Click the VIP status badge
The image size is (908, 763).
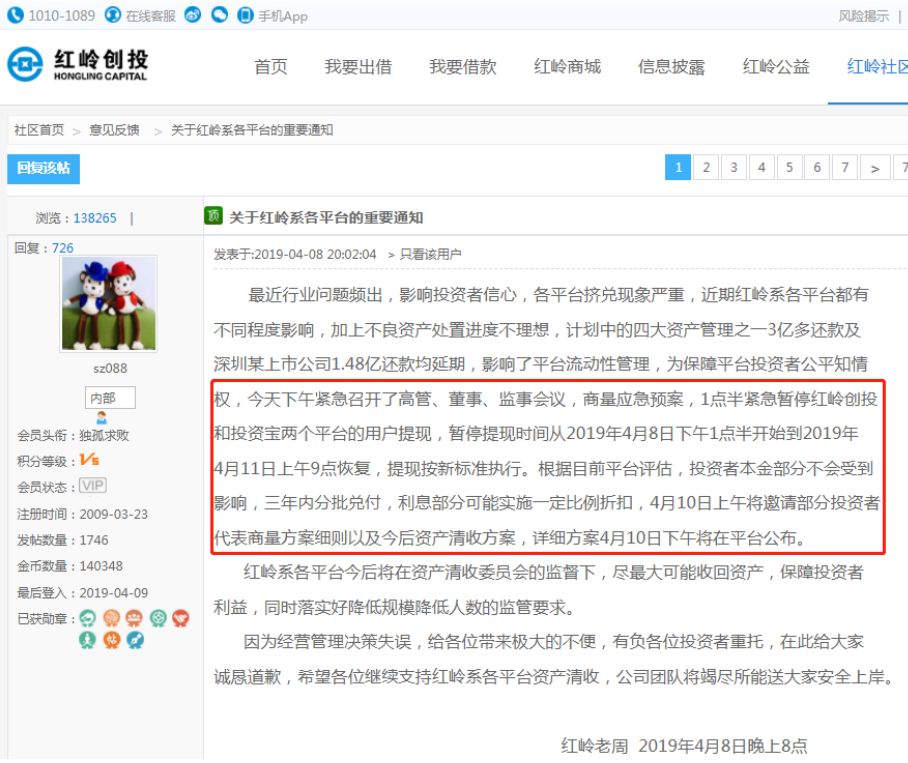[x=93, y=485]
